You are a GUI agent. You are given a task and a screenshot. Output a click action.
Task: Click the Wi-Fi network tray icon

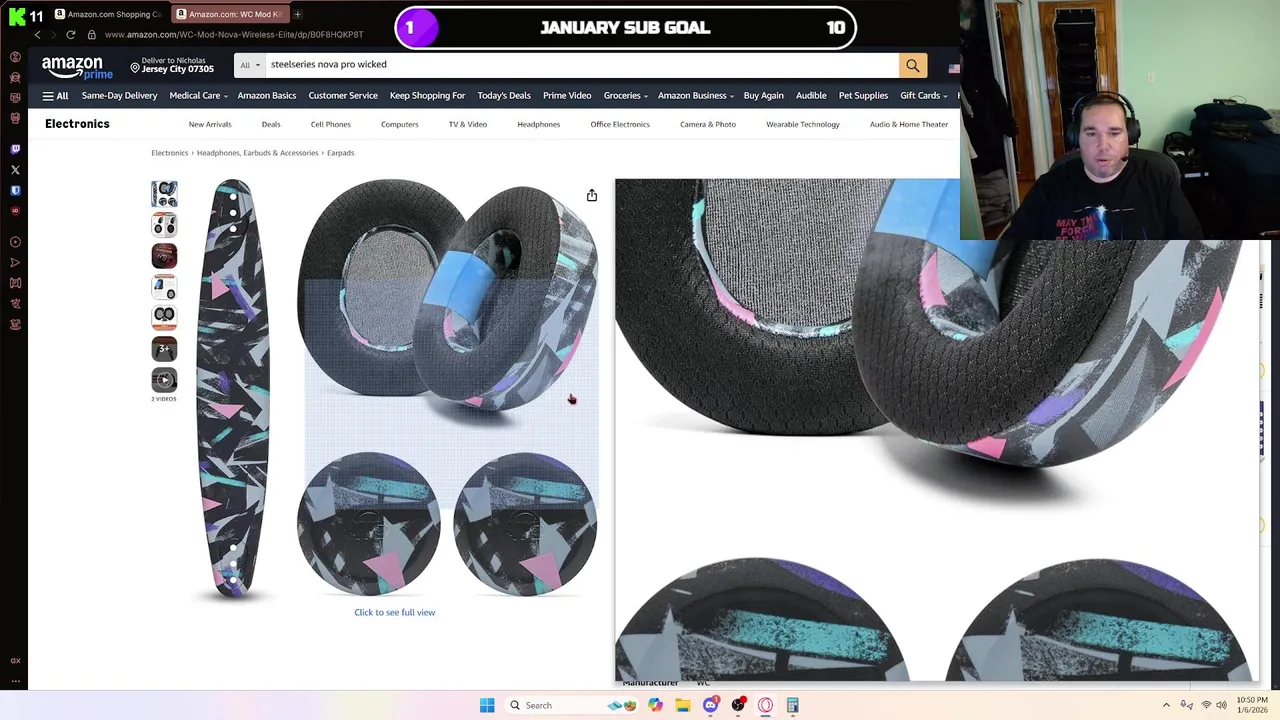[1206, 705]
